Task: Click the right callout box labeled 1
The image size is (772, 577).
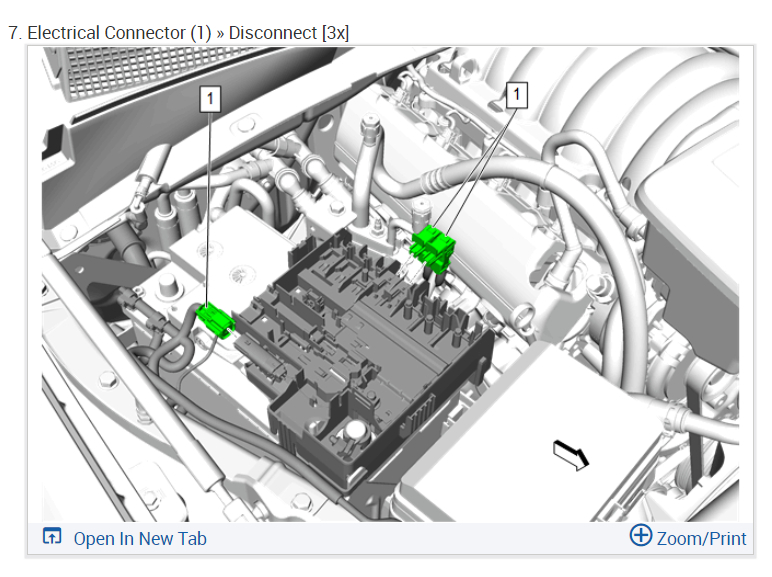Action: (516, 95)
